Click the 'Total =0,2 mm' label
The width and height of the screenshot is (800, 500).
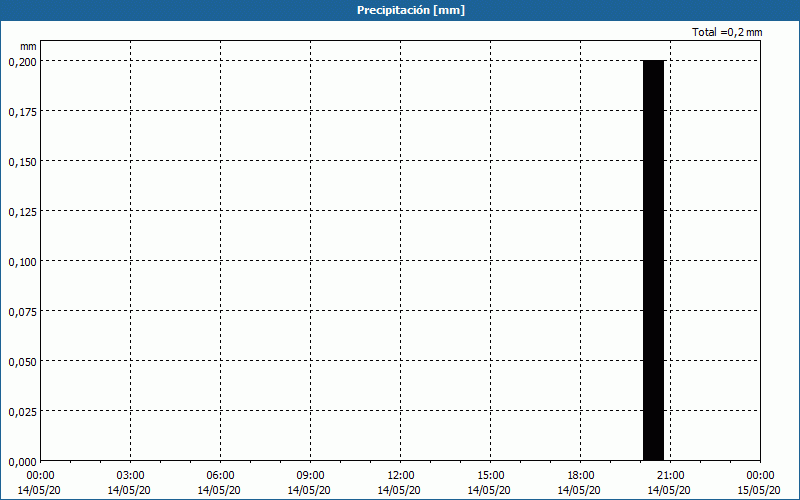click(x=727, y=33)
